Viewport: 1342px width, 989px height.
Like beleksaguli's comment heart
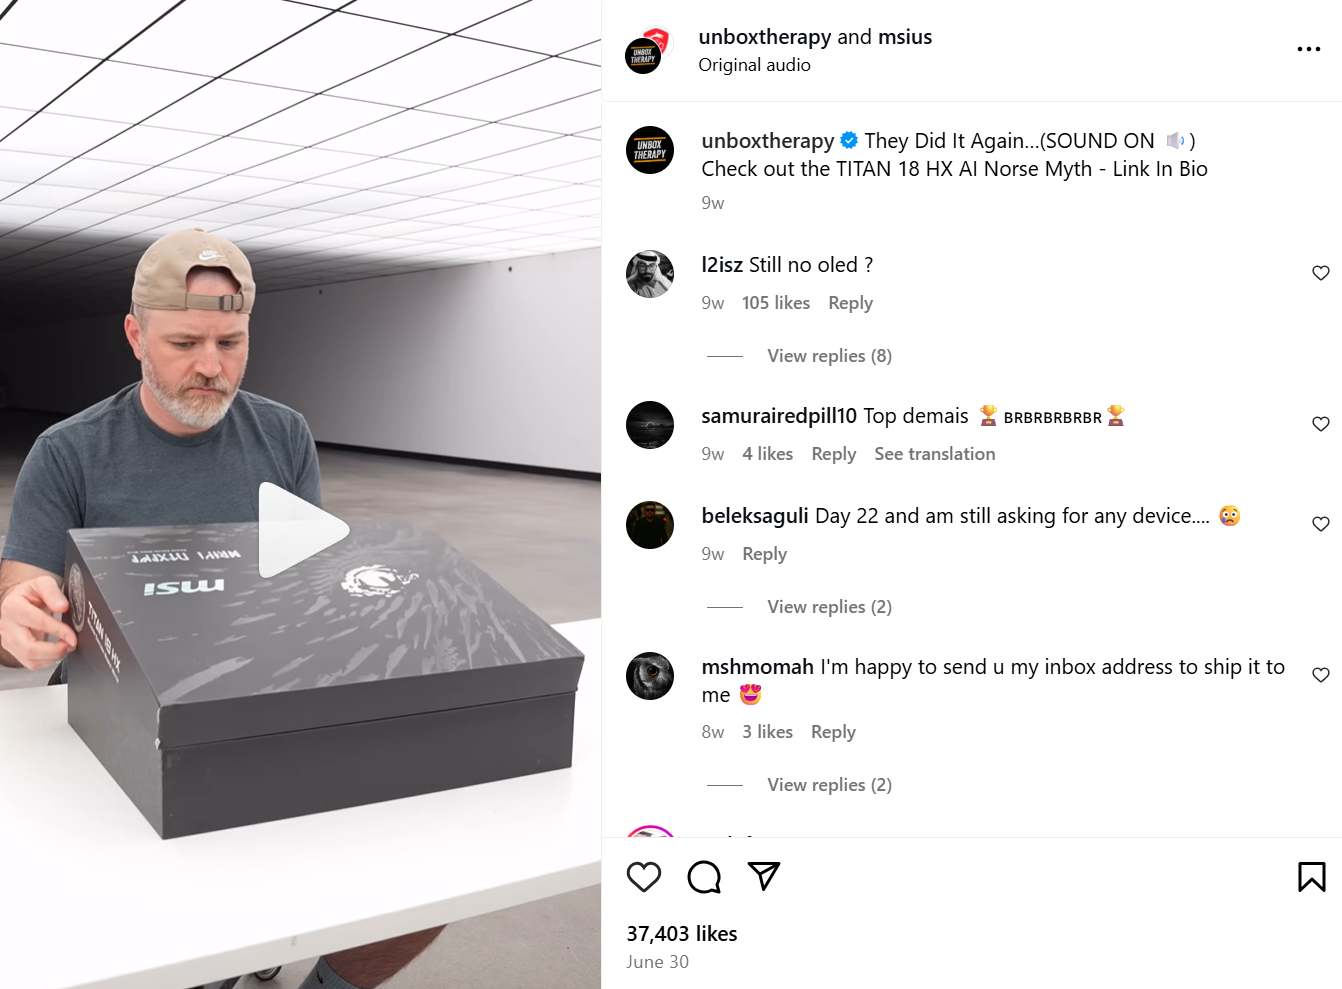point(1321,524)
